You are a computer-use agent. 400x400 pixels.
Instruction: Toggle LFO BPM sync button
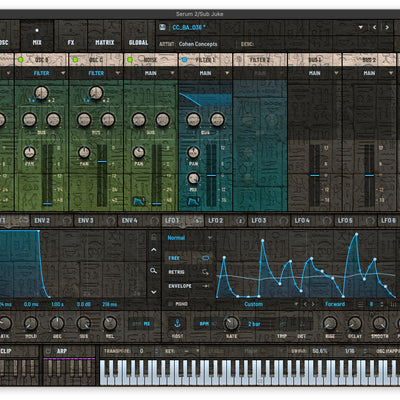pyautogui.click(x=204, y=324)
